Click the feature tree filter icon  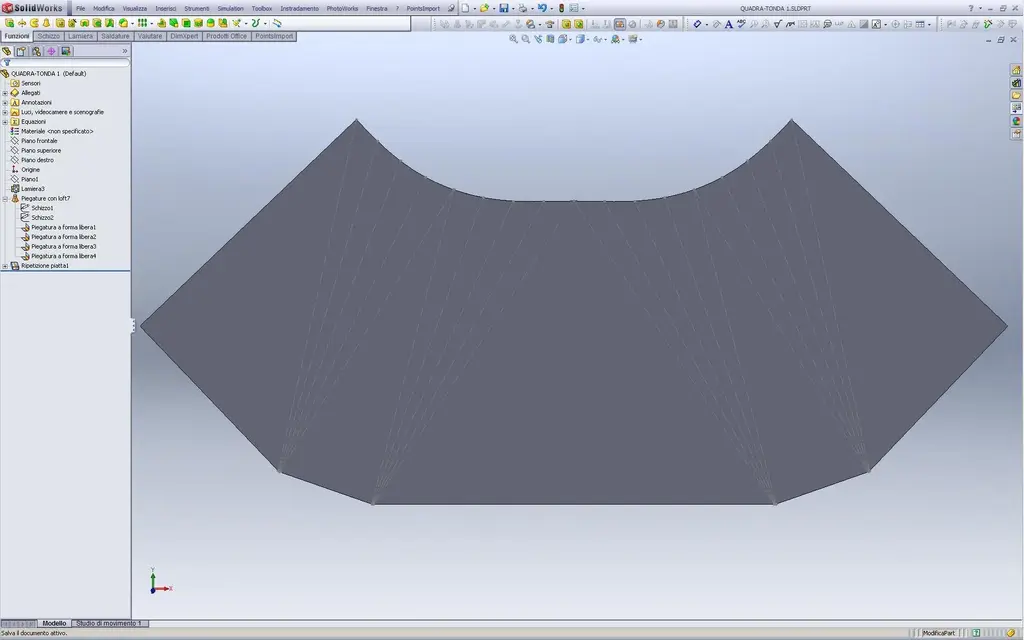7,63
